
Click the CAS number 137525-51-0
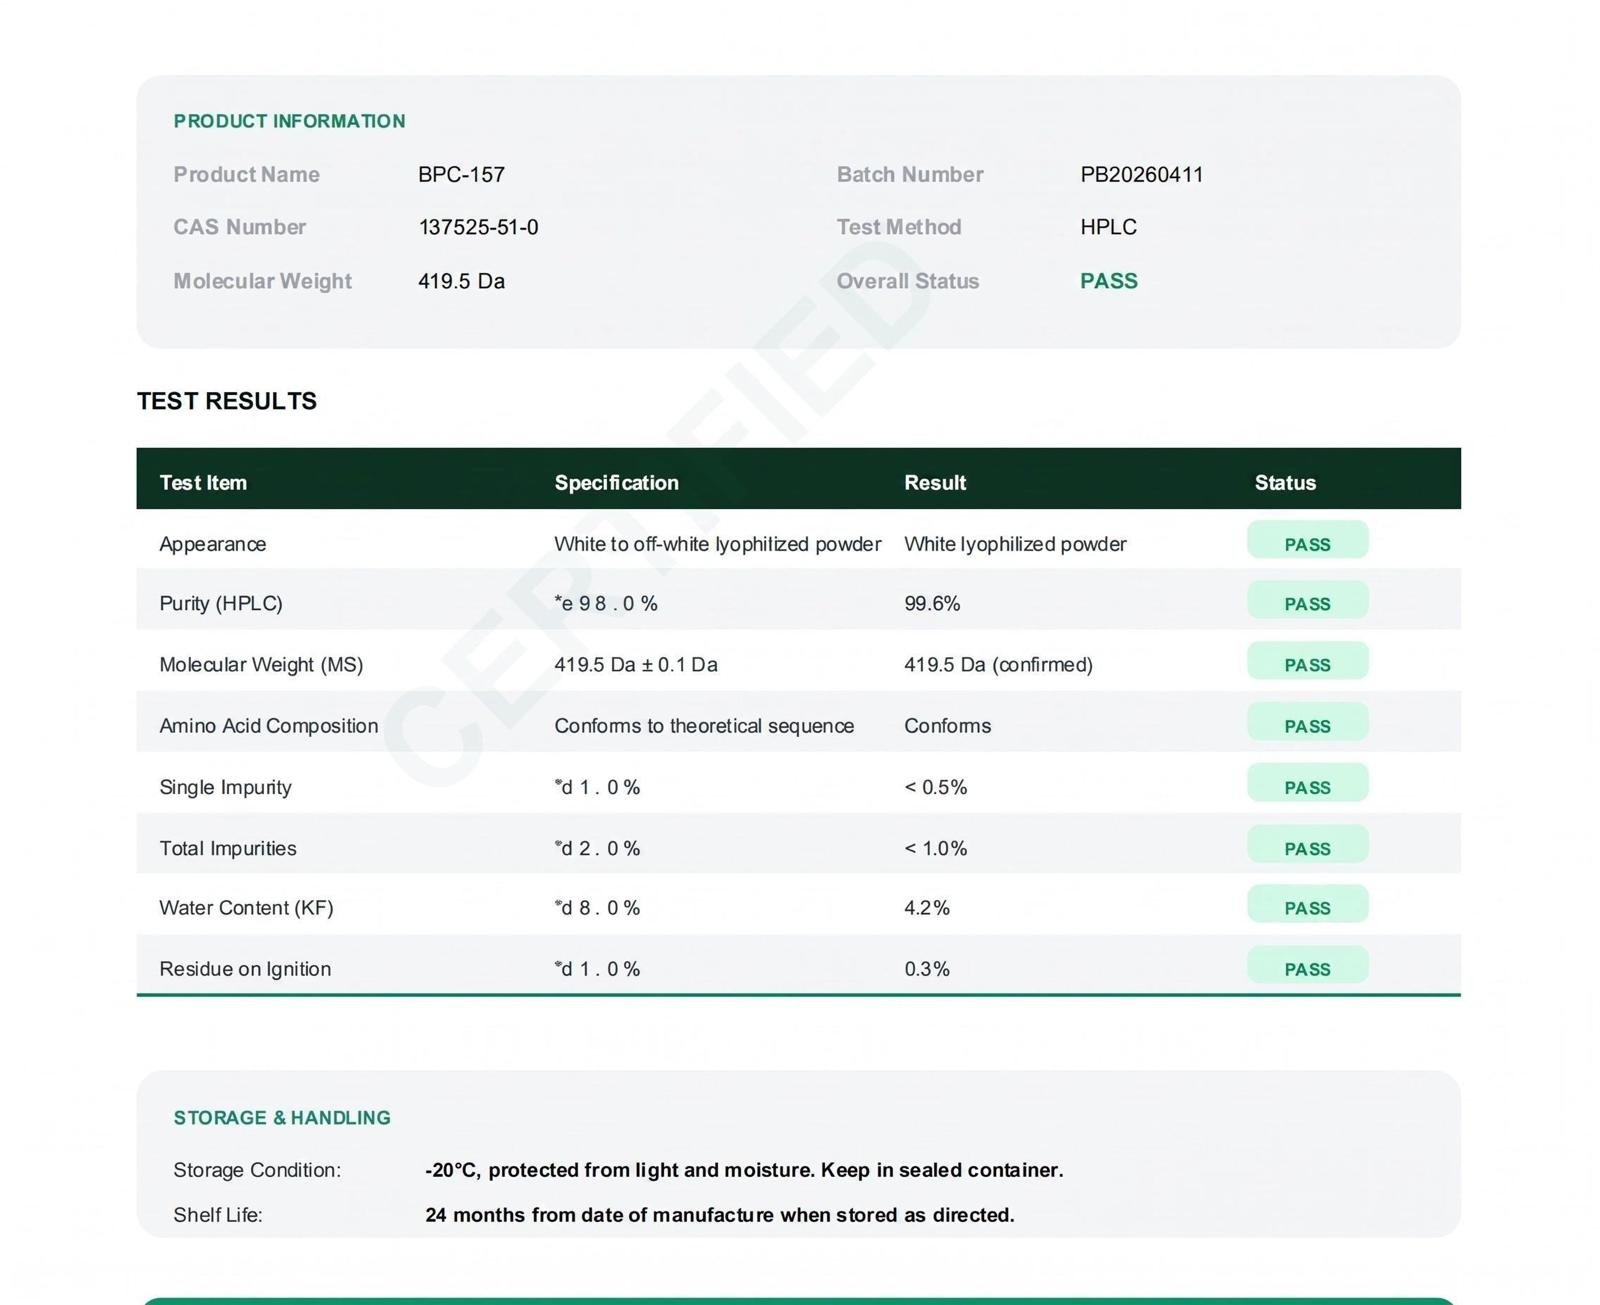(x=478, y=227)
